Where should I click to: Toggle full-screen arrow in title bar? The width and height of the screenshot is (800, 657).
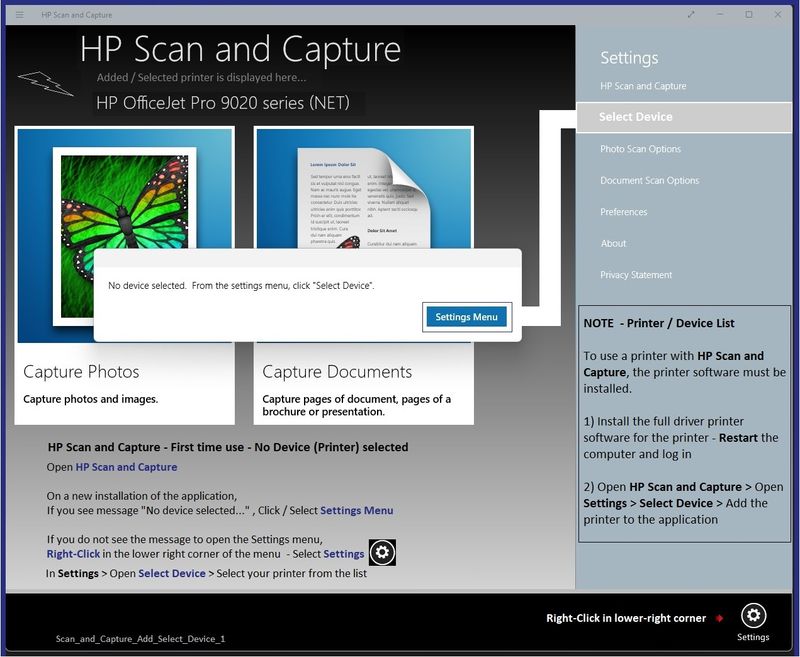(x=691, y=15)
